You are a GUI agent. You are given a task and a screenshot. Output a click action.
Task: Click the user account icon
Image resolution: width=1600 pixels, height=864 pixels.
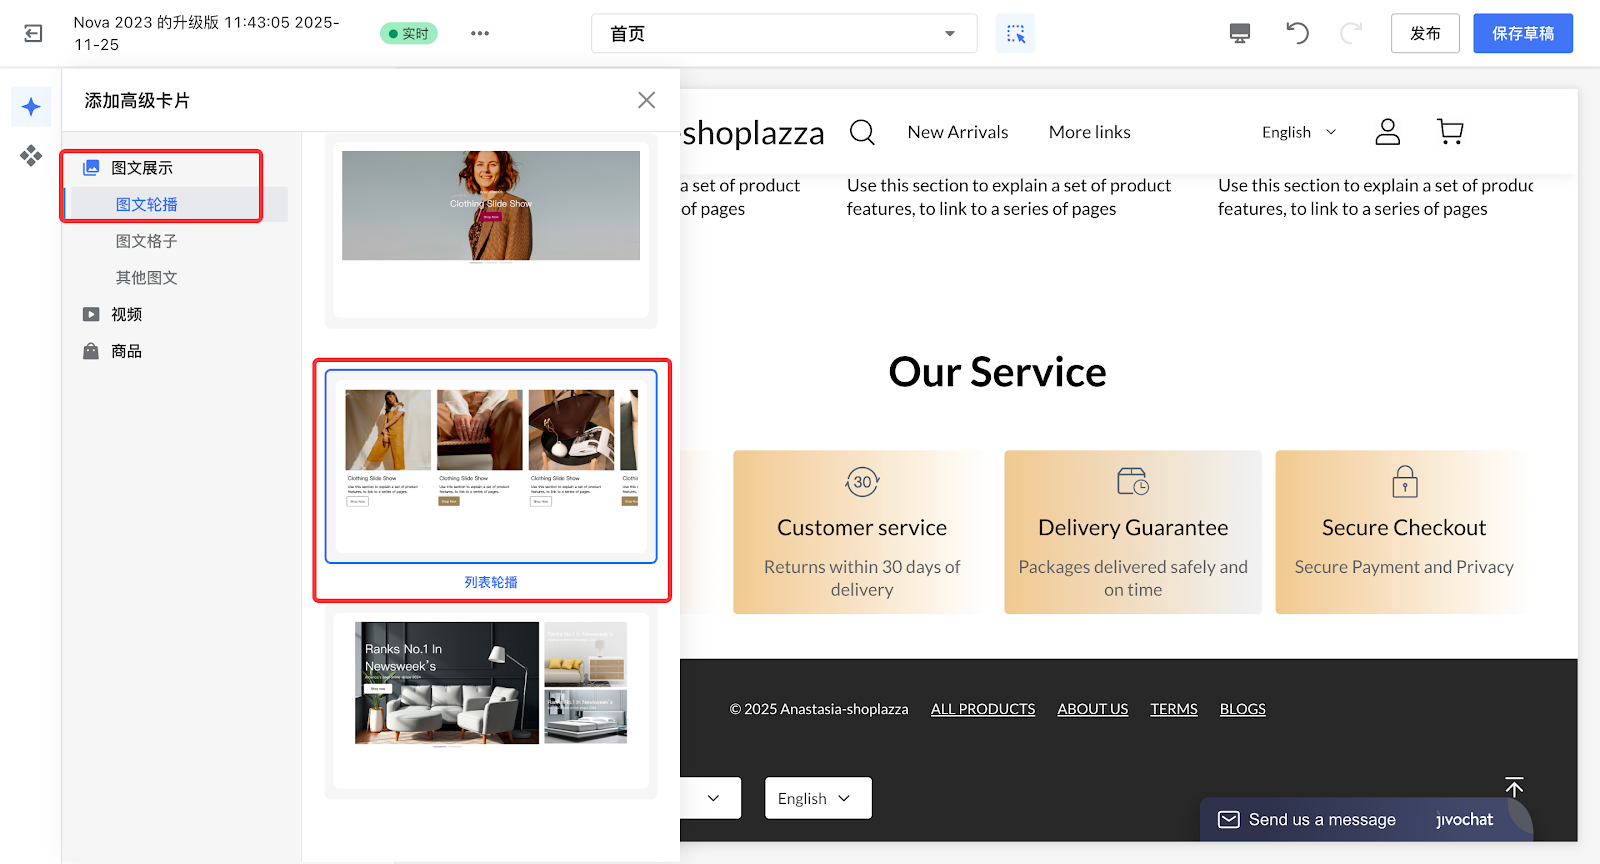pyautogui.click(x=1387, y=132)
